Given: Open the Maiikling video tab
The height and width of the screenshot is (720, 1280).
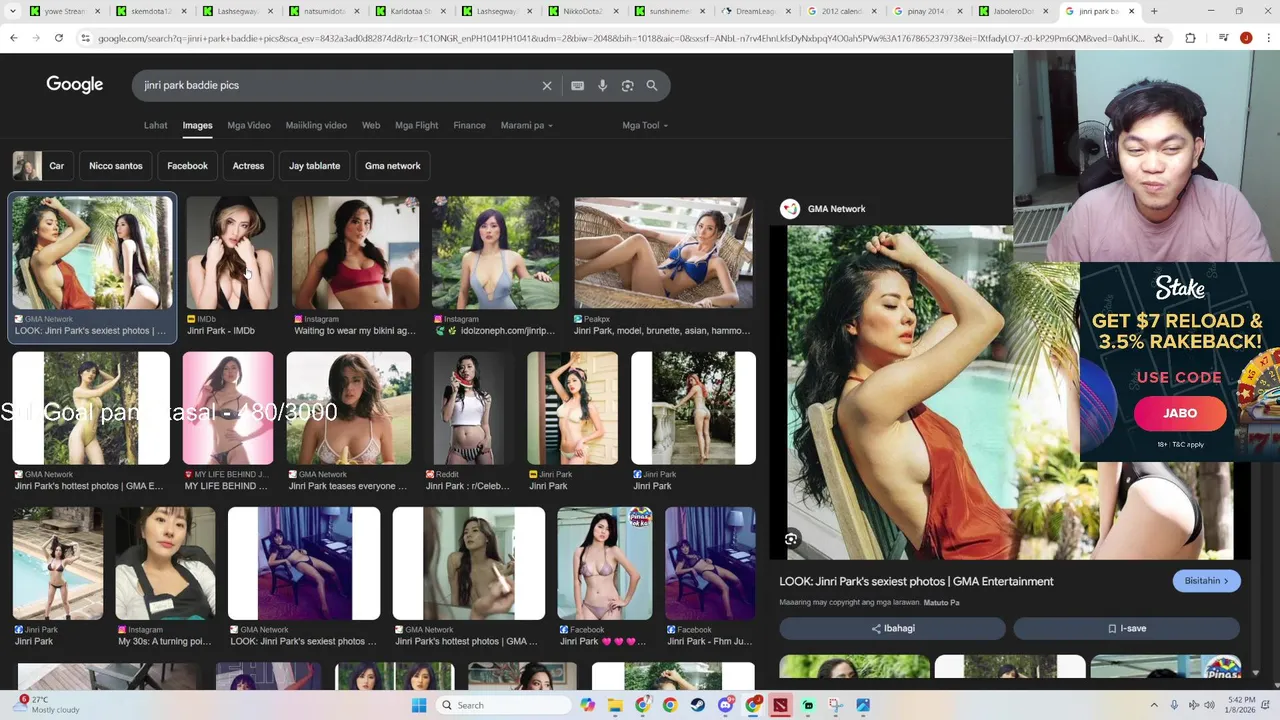Looking at the screenshot, I should [x=316, y=125].
